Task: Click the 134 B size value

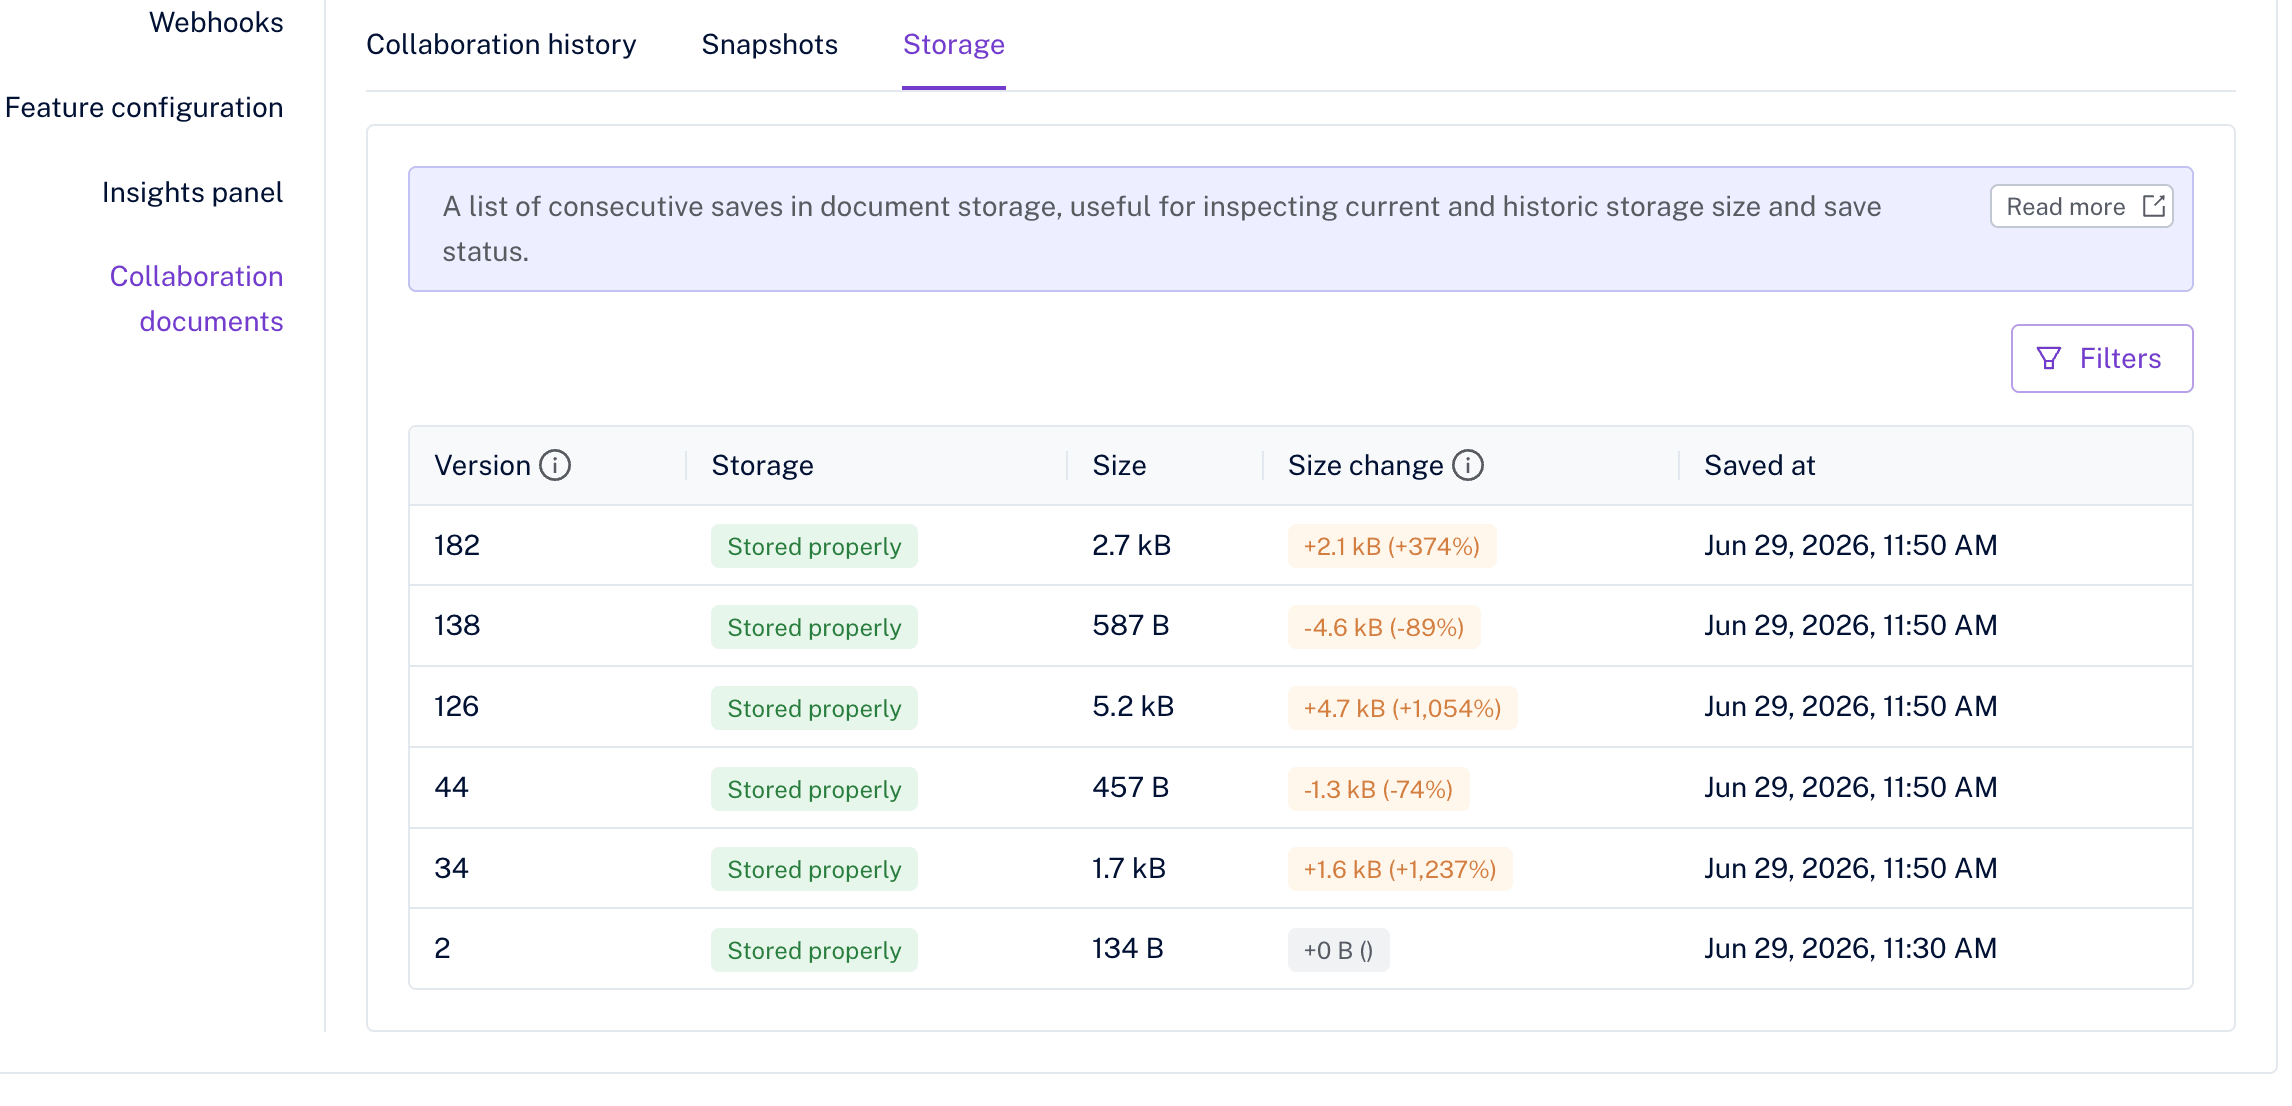Action: pos(1127,948)
